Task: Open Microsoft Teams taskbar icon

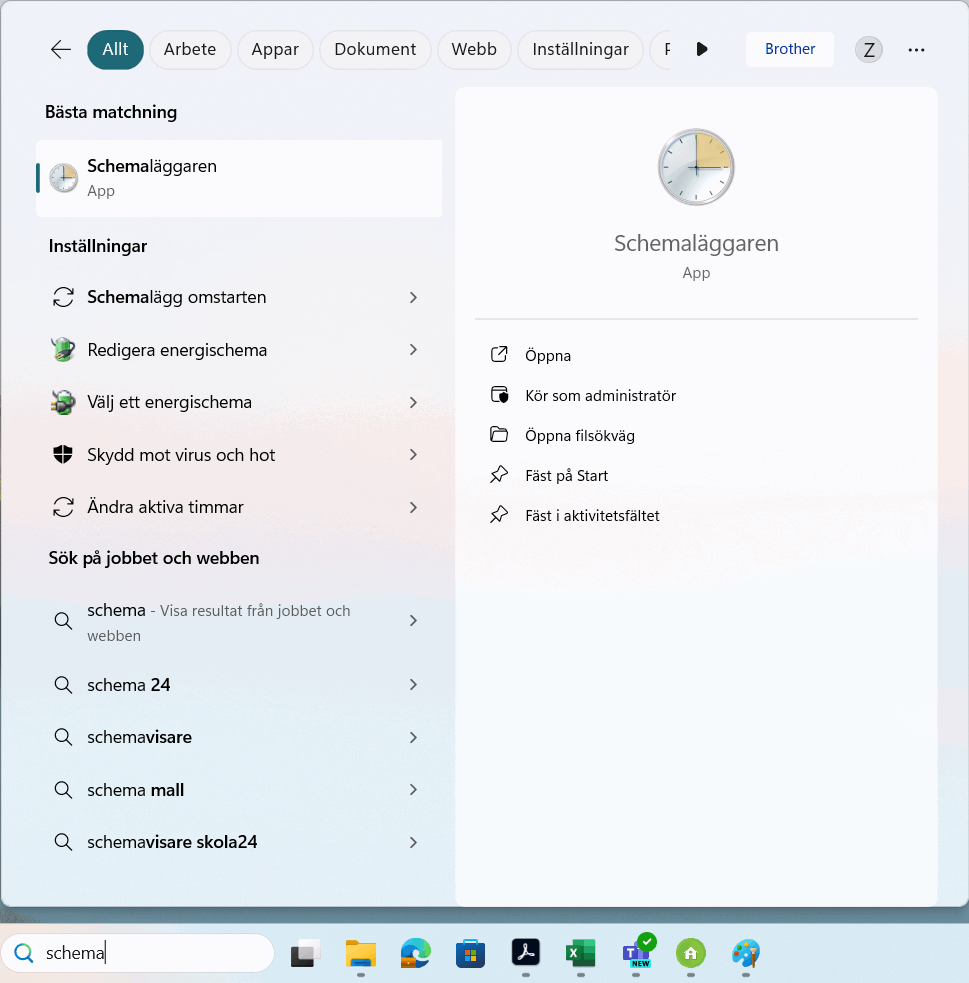Action: pos(636,953)
